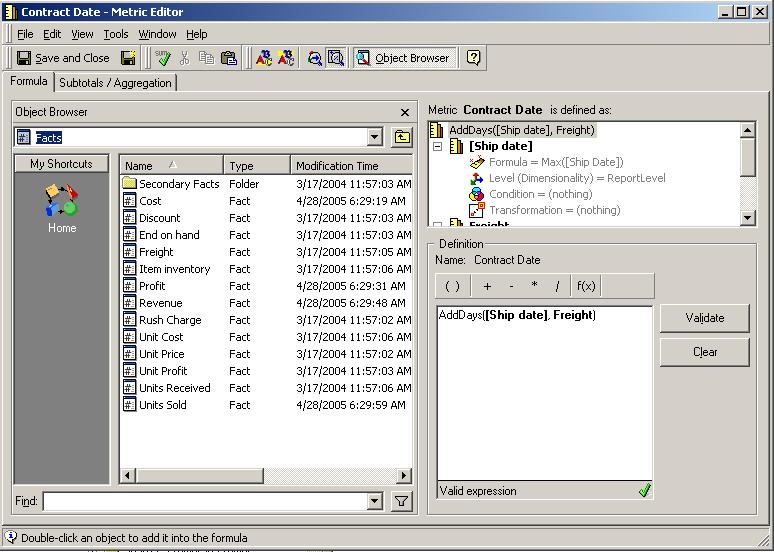Open the Secondary Facts folder
Image resolution: width=774 pixels, height=552 pixels.
click(x=178, y=184)
